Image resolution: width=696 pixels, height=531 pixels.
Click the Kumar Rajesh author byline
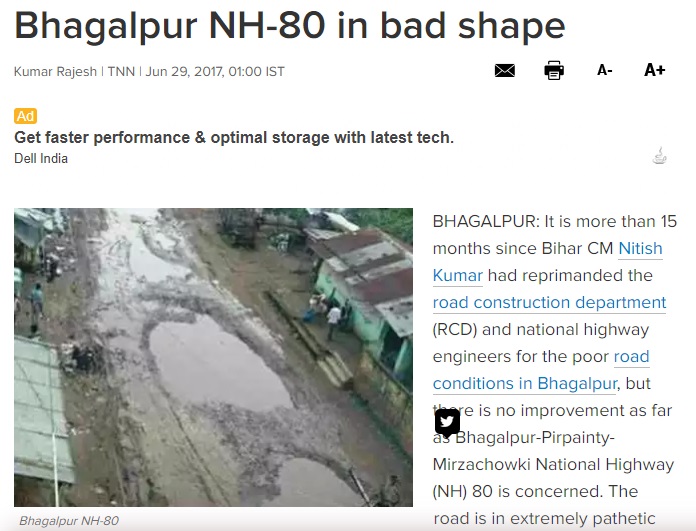coord(55,71)
